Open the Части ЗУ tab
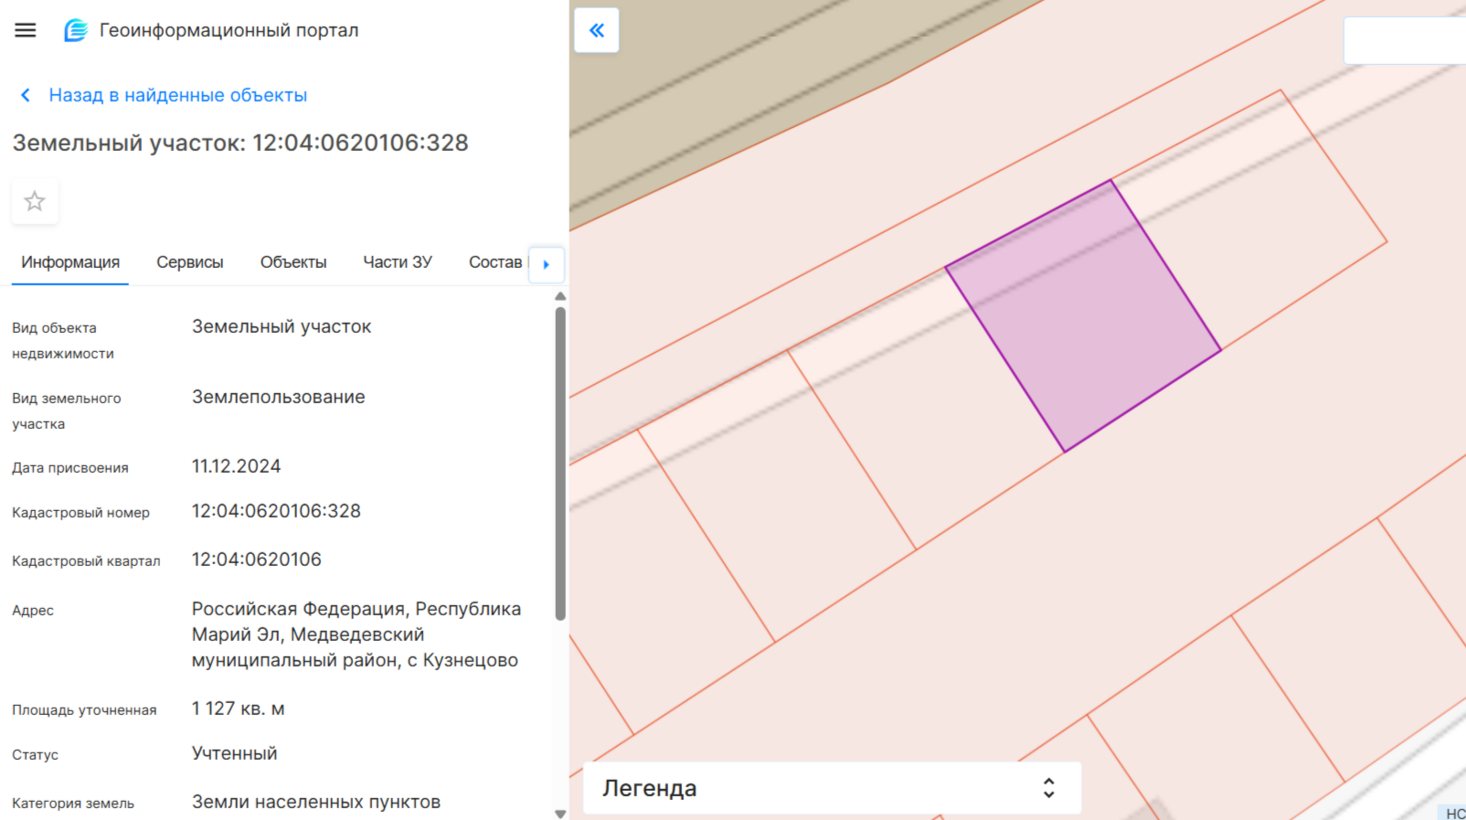 pos(397,262)
